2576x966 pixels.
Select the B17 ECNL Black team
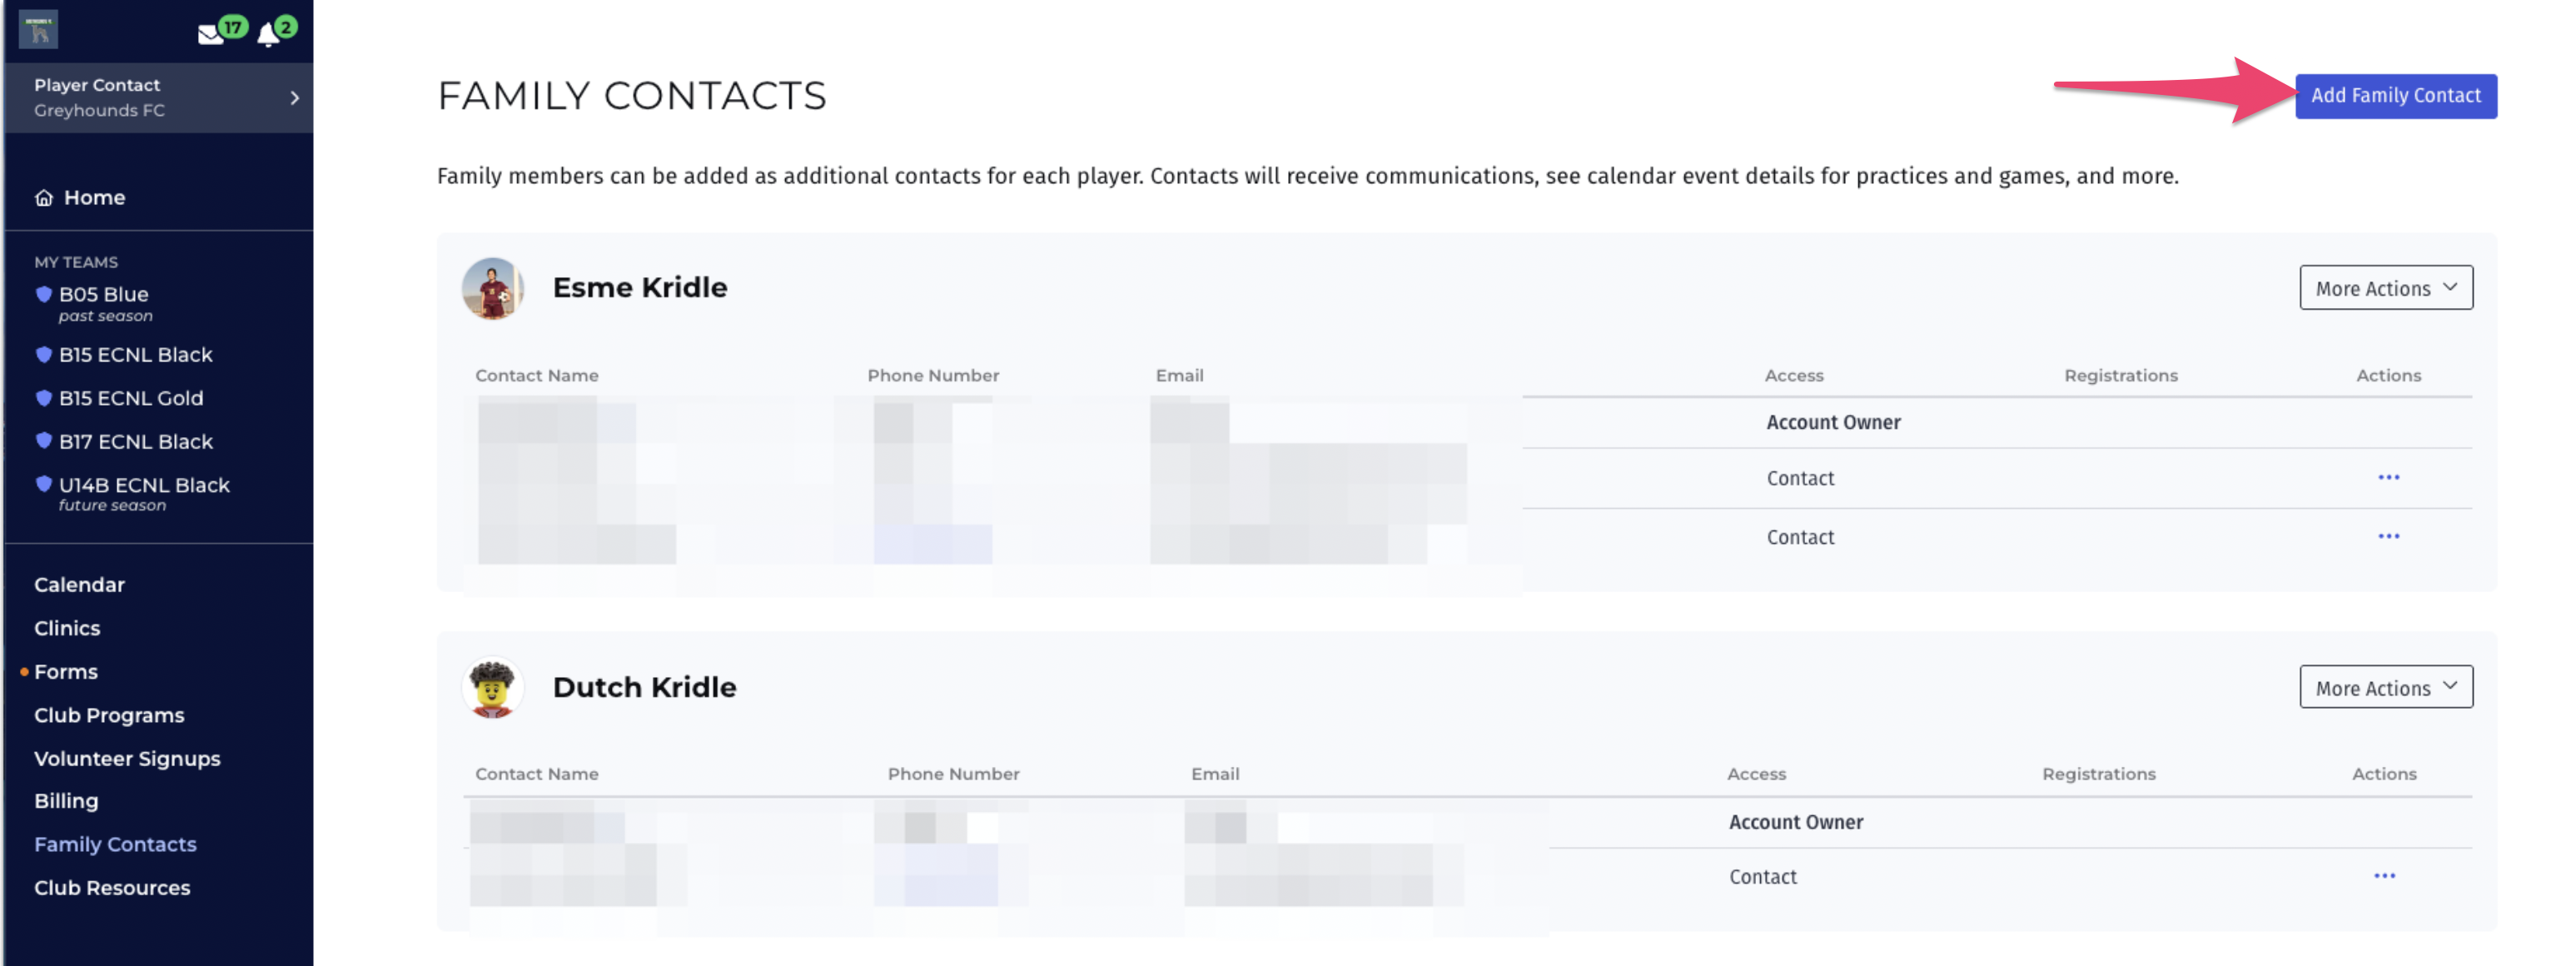(x=135, y=442)
